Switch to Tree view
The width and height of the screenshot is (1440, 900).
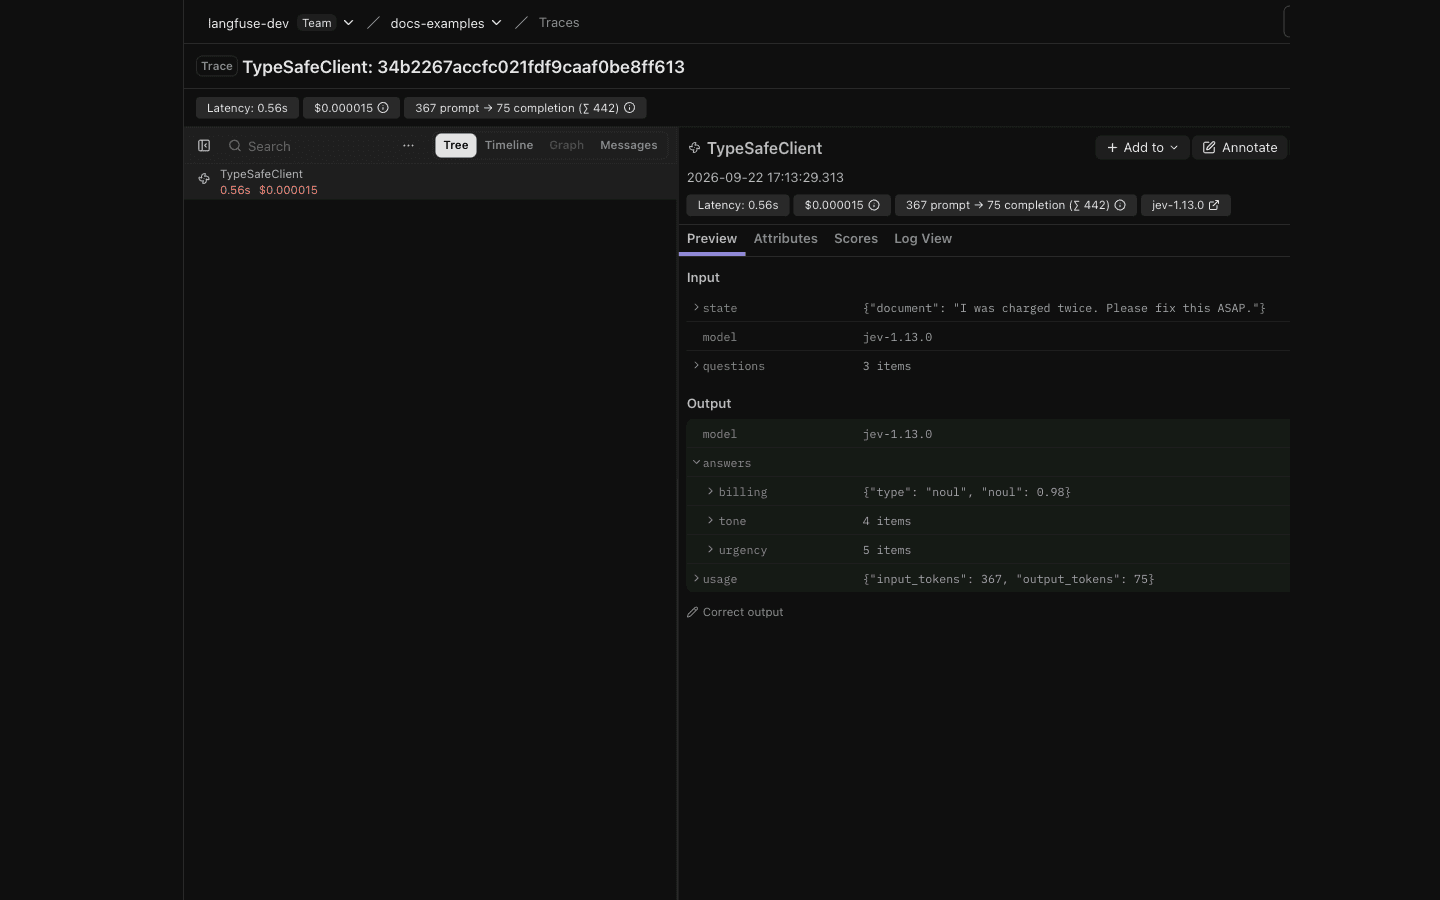click(x=456, y=146)
